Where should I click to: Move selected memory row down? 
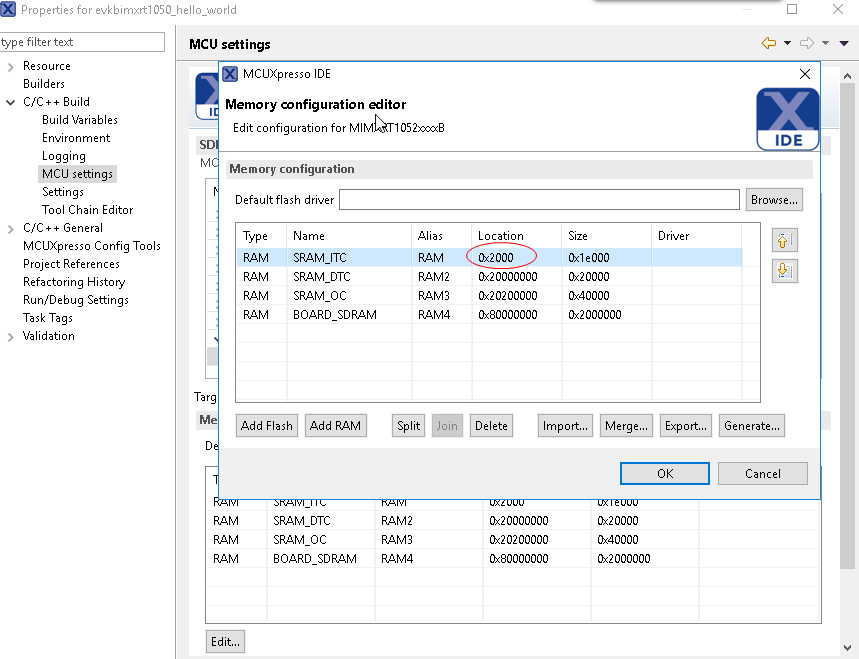pos(784,271)
